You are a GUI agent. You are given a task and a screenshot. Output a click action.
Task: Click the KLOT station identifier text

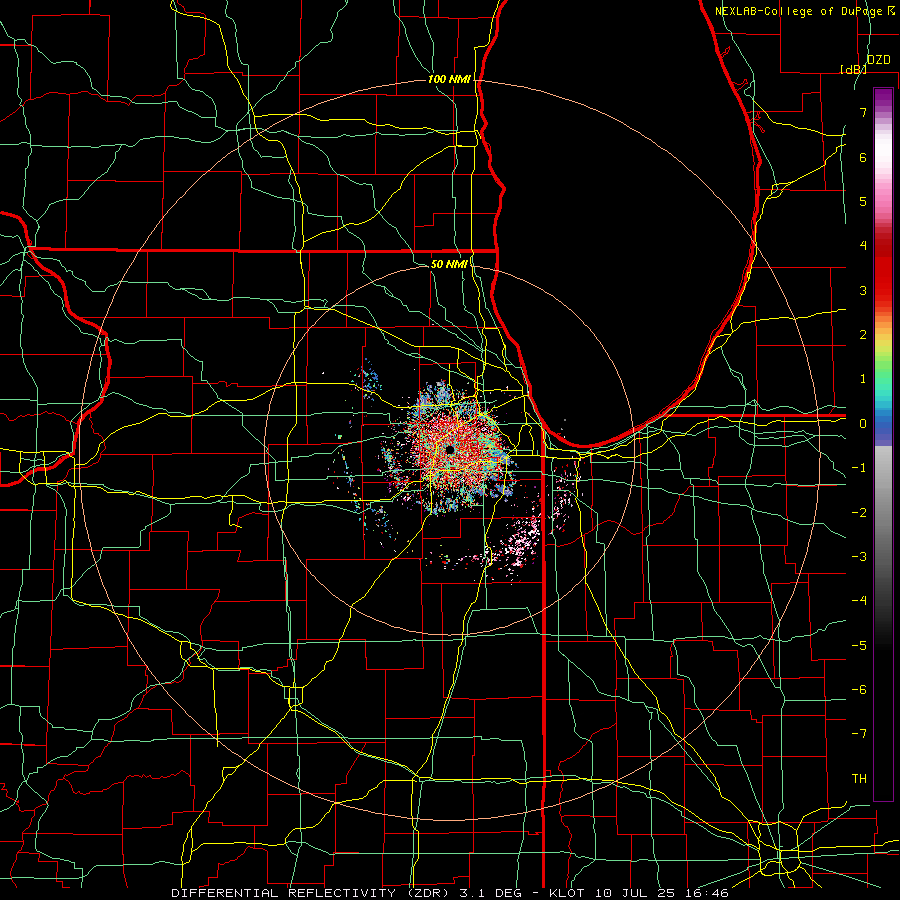click(x=568, y=893)
